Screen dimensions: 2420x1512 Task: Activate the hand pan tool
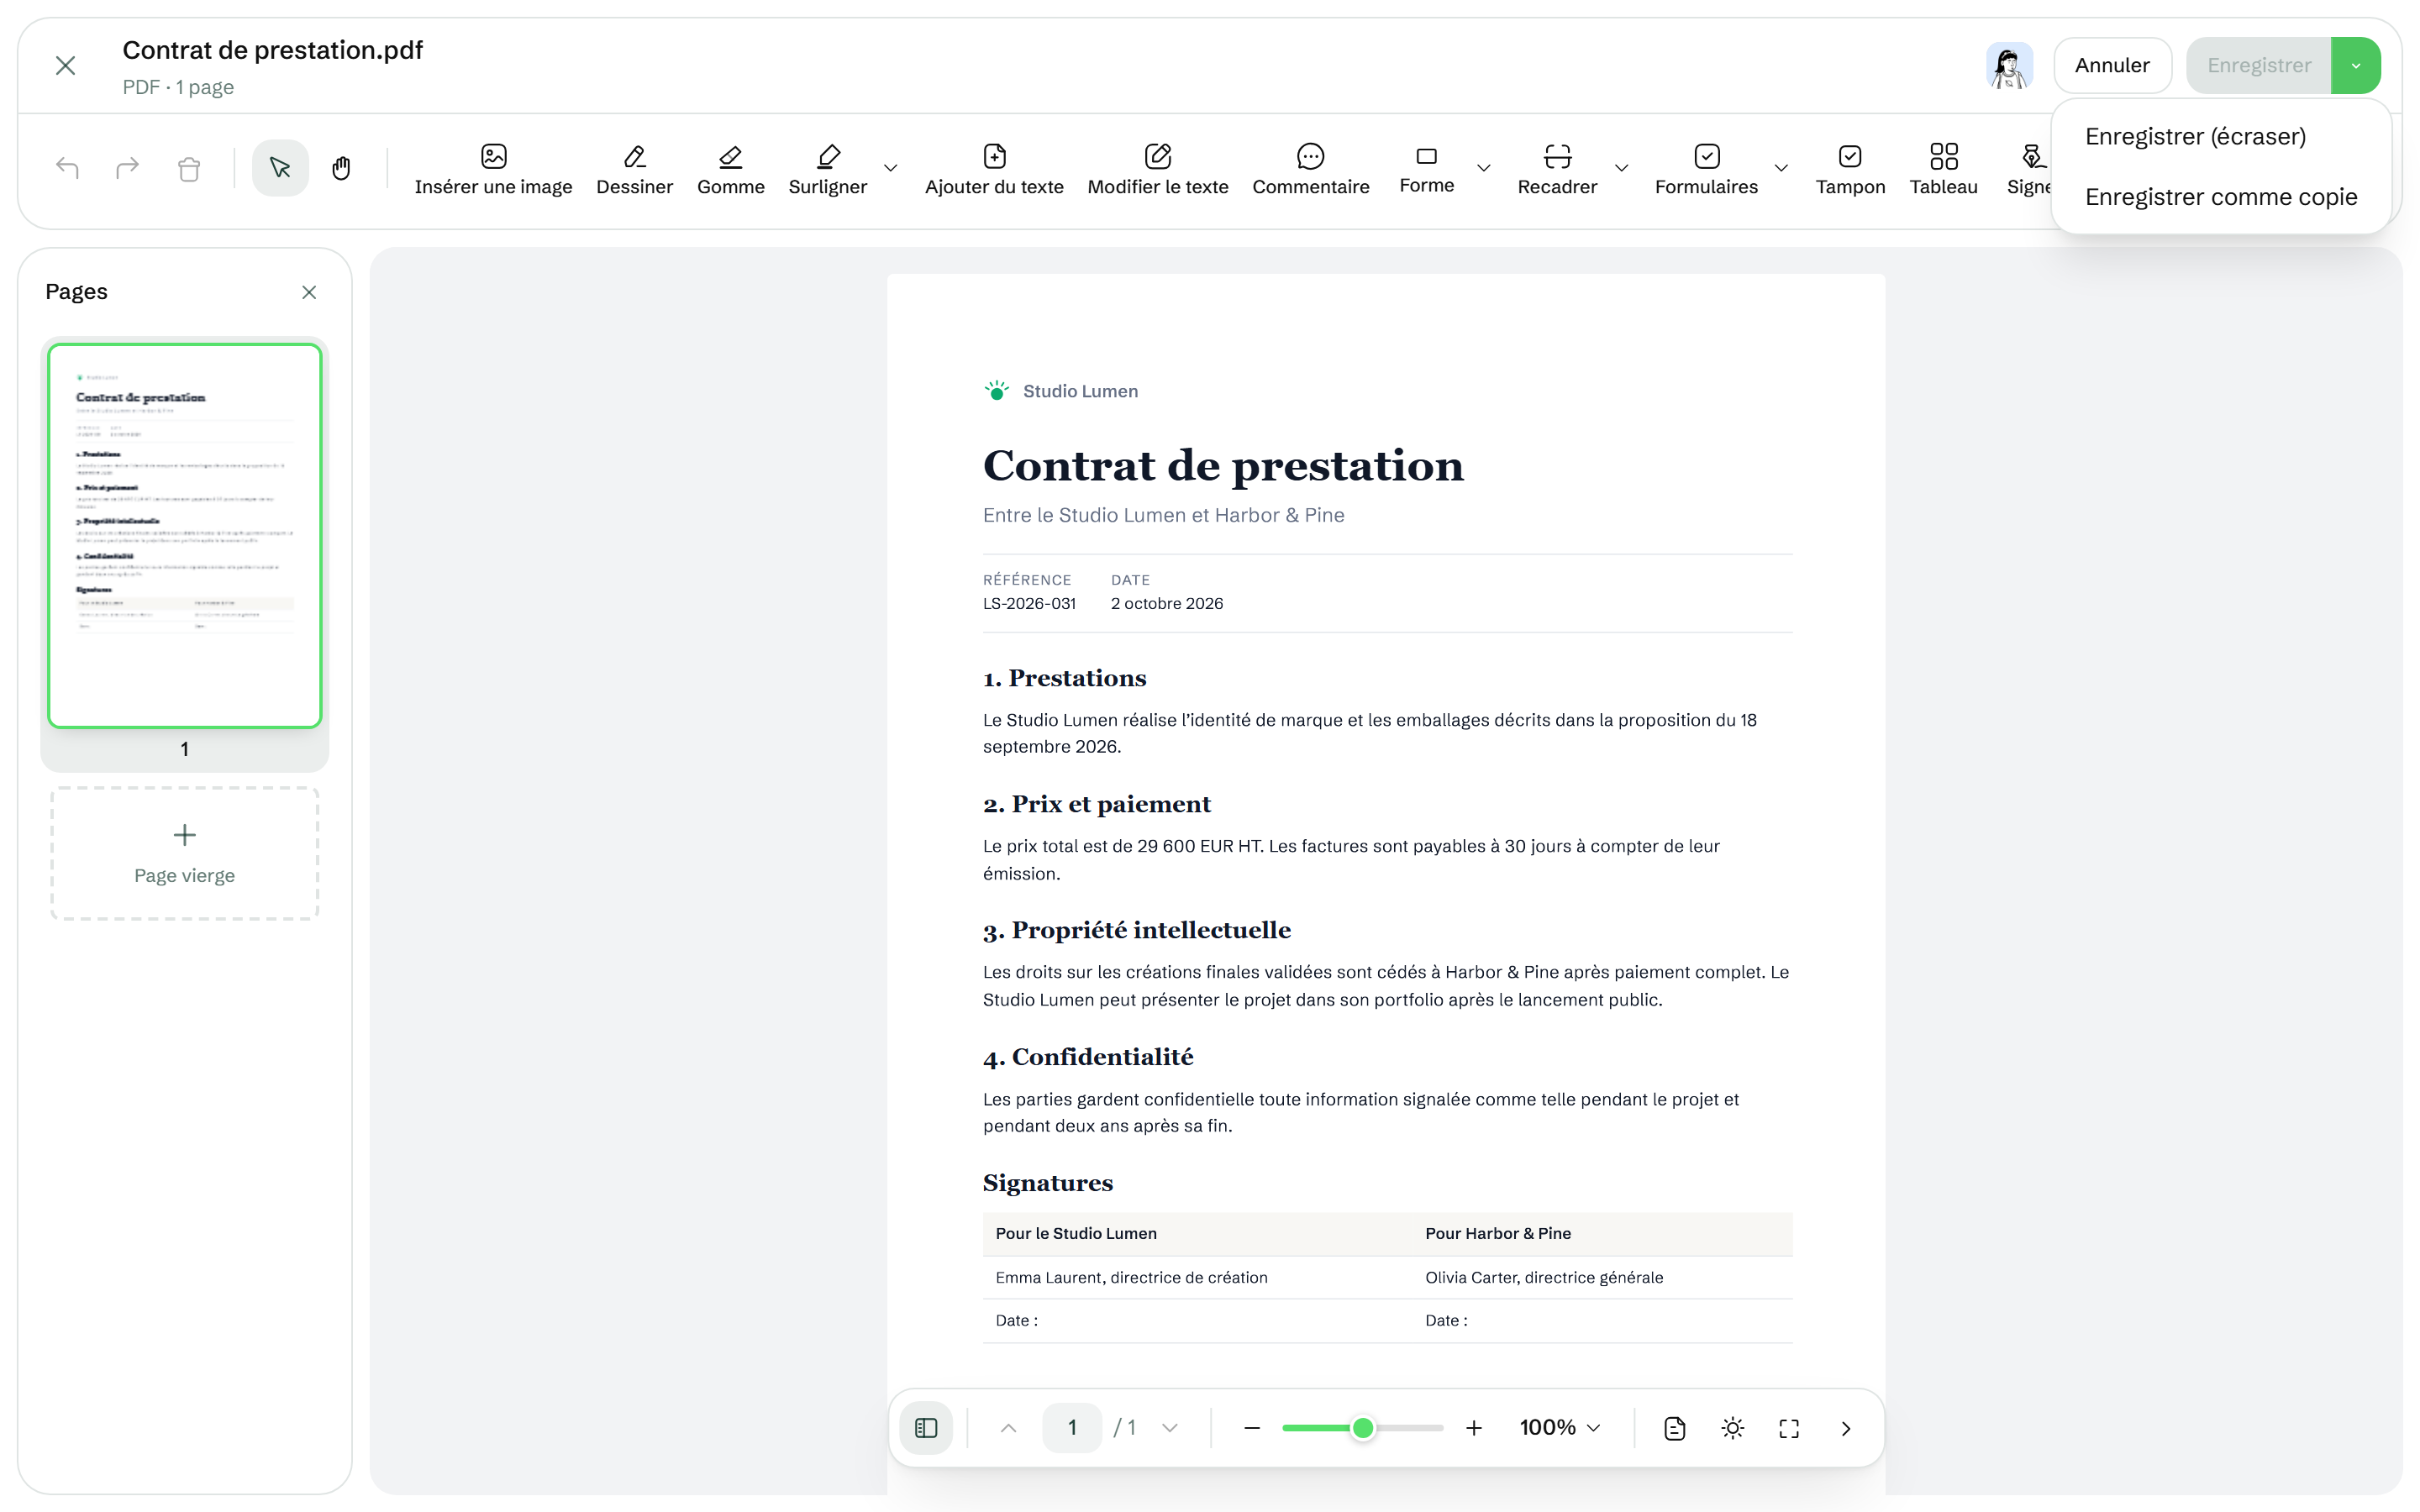pos(341,168)
